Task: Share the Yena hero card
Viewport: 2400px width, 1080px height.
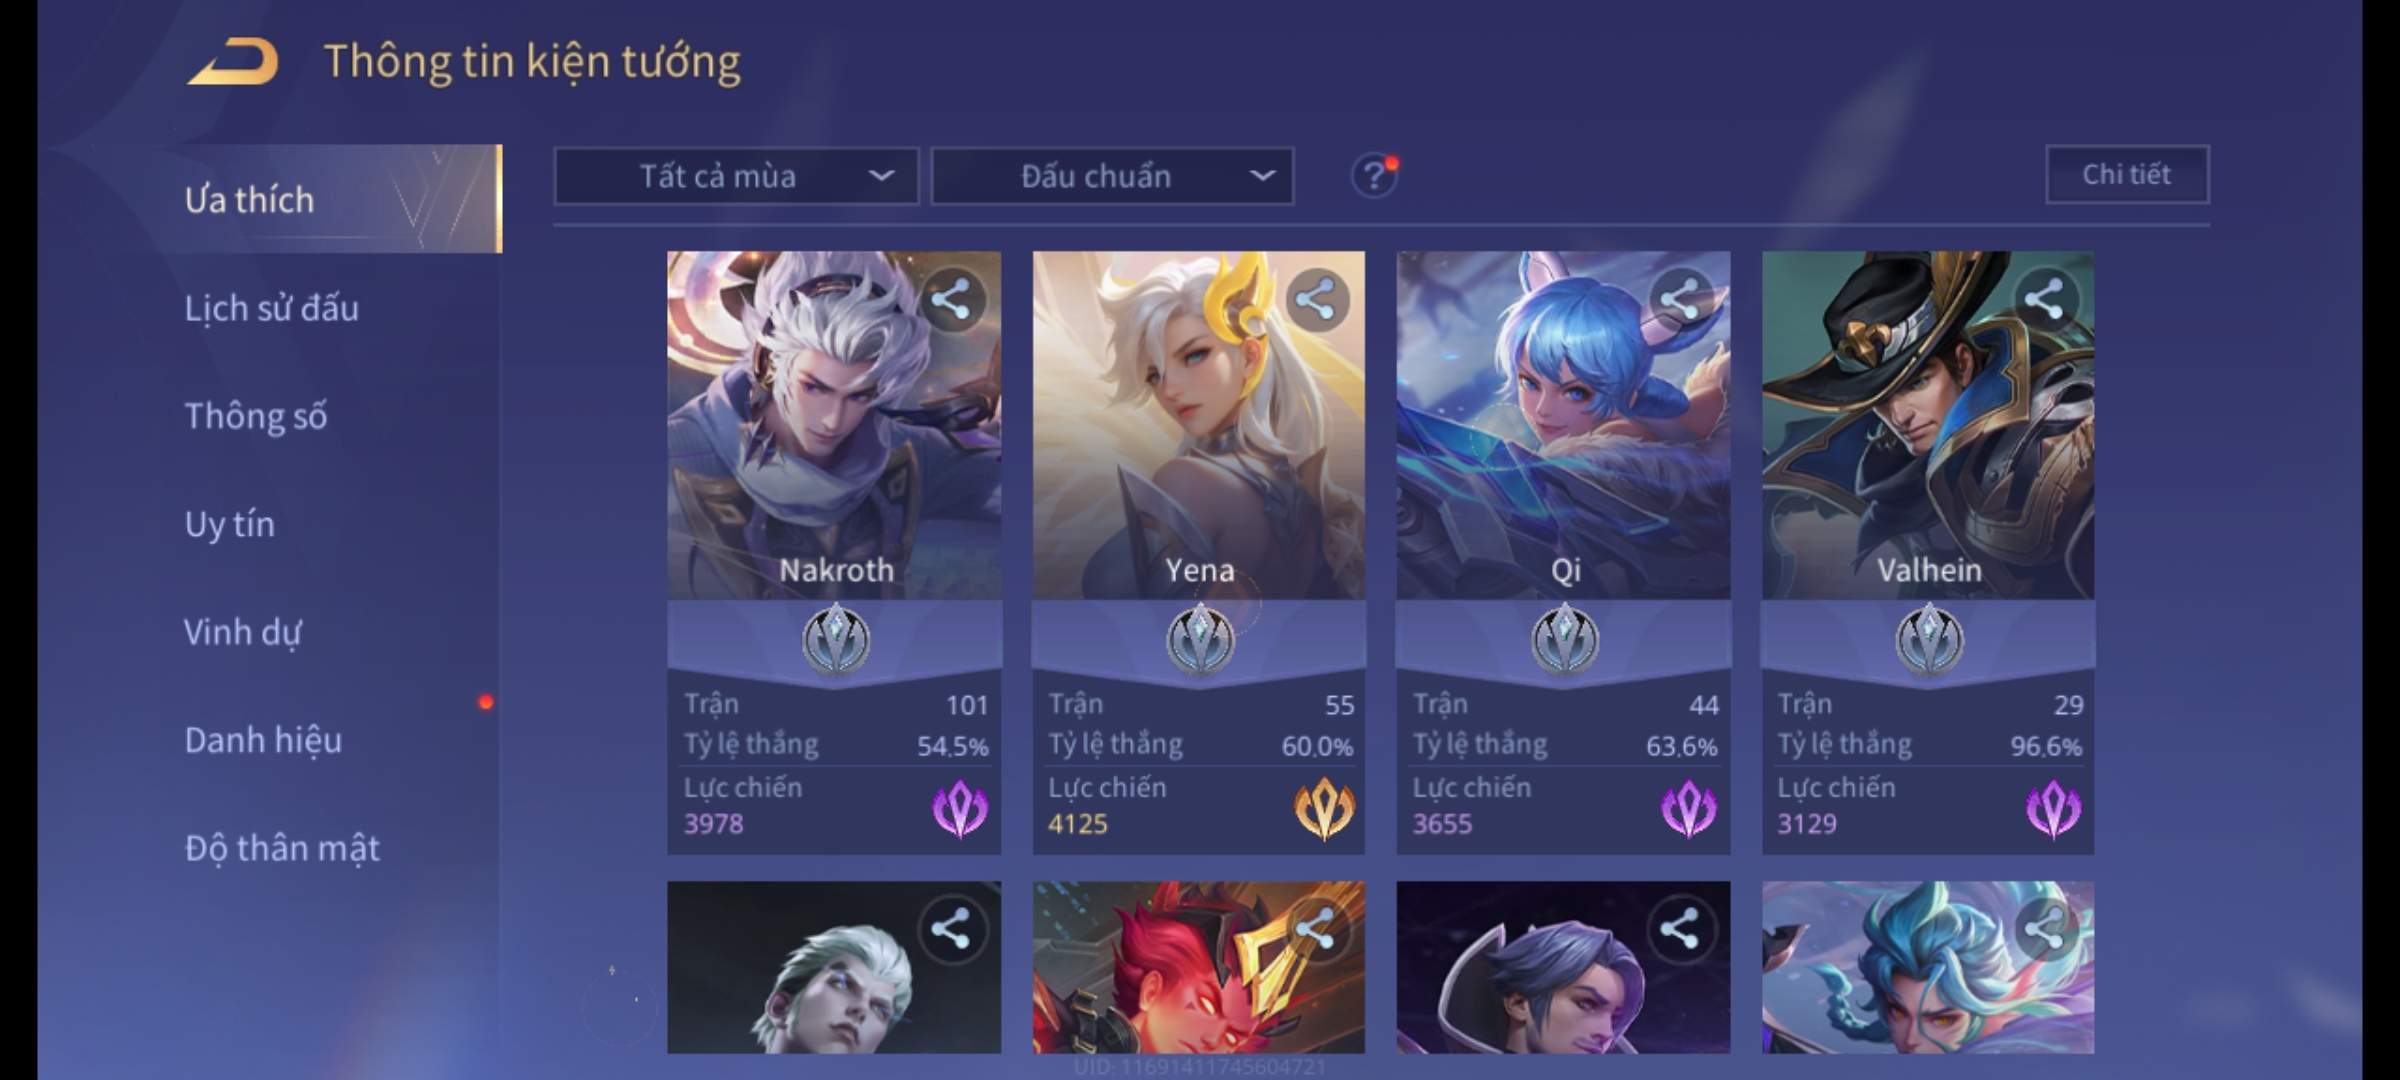Action: click(x=1316, y=299)
